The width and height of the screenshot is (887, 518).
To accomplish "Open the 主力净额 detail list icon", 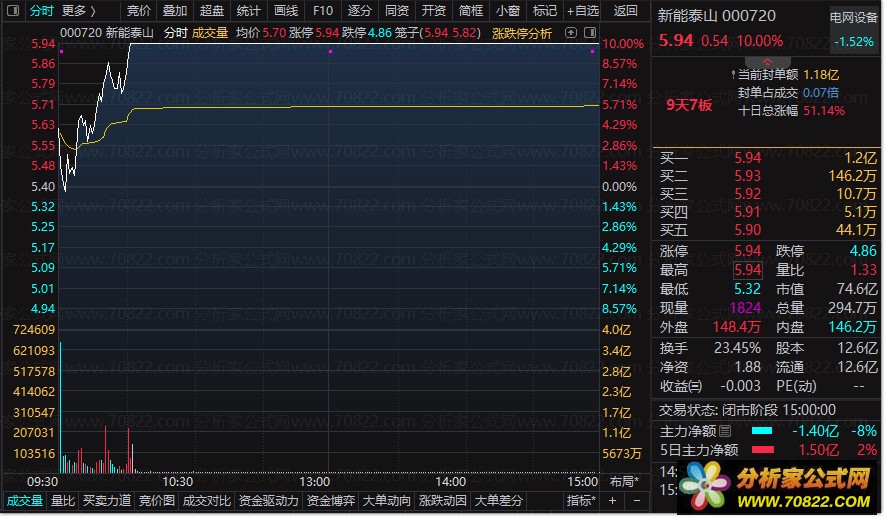I will [x=725, y=432].
